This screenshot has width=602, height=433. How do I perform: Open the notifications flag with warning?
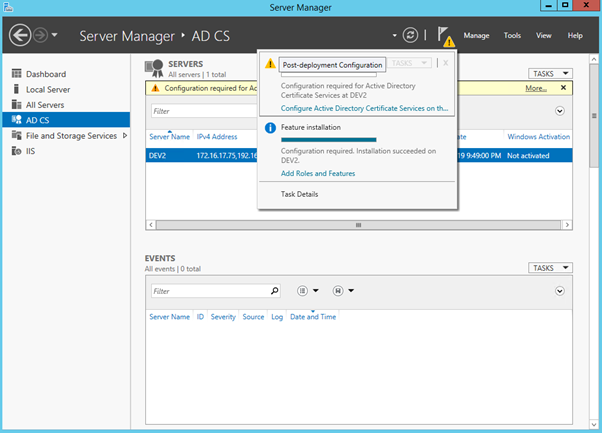pos(445,37)
